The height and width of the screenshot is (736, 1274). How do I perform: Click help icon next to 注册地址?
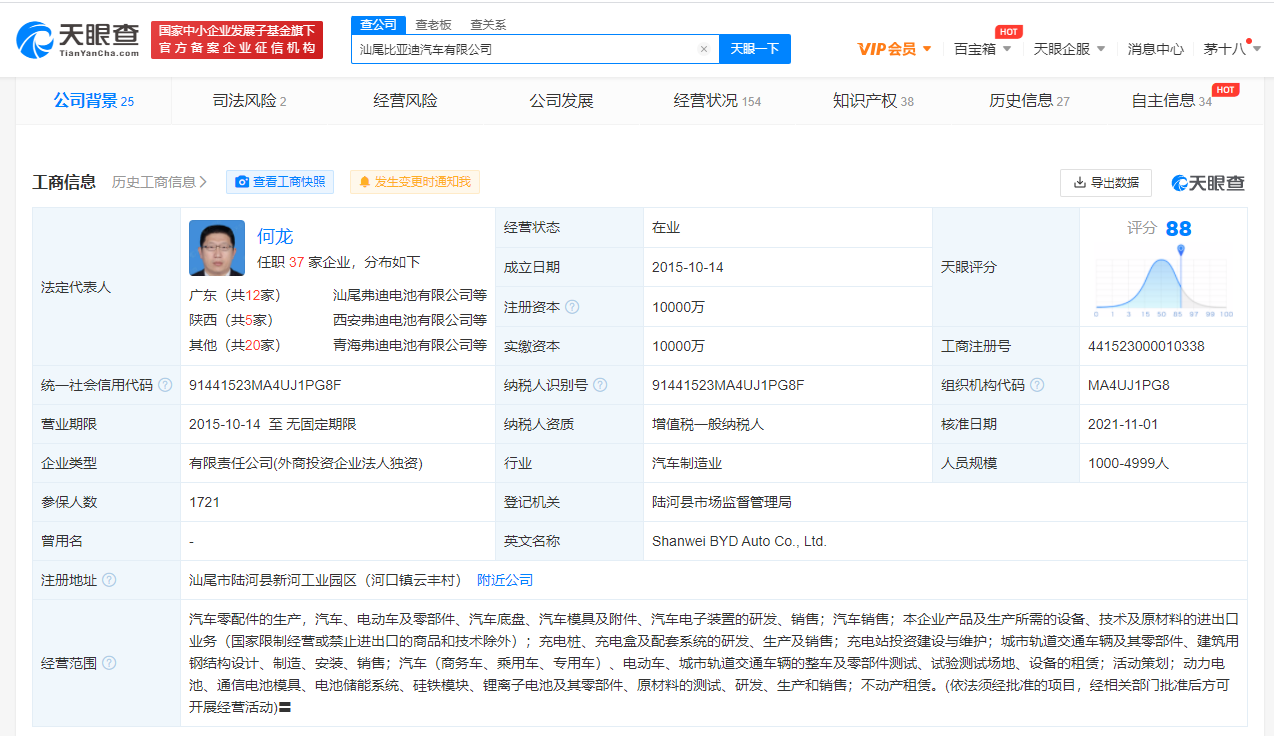click(x=109, y=580)
